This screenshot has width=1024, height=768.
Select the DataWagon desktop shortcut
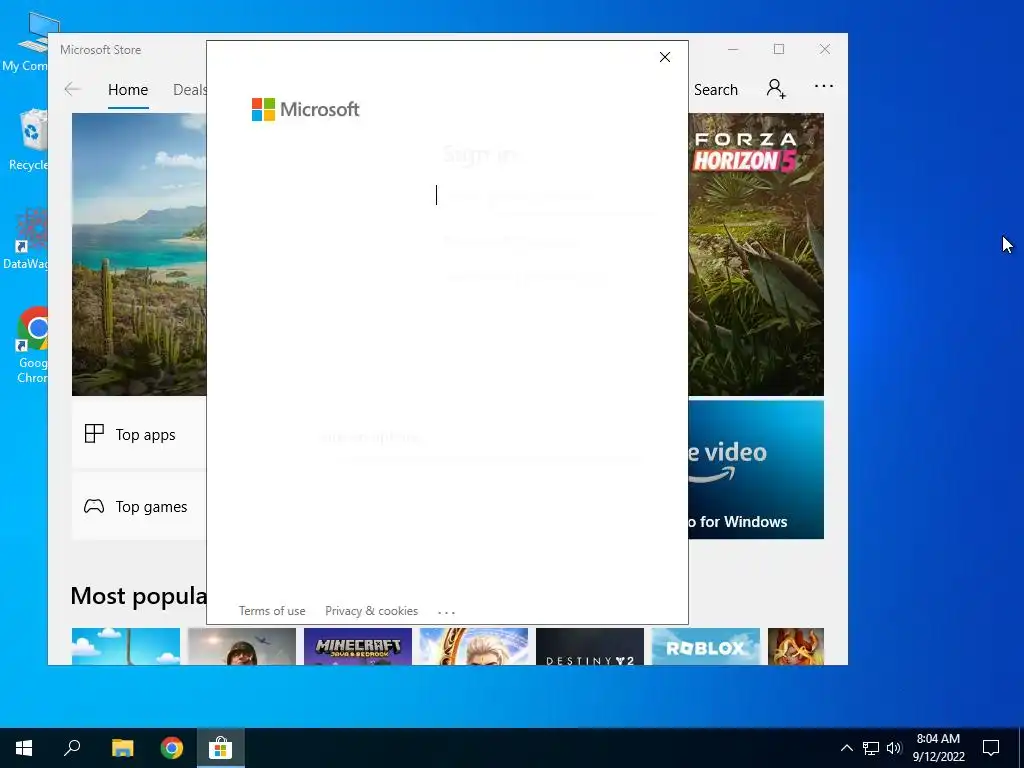[x=26, y=239]
